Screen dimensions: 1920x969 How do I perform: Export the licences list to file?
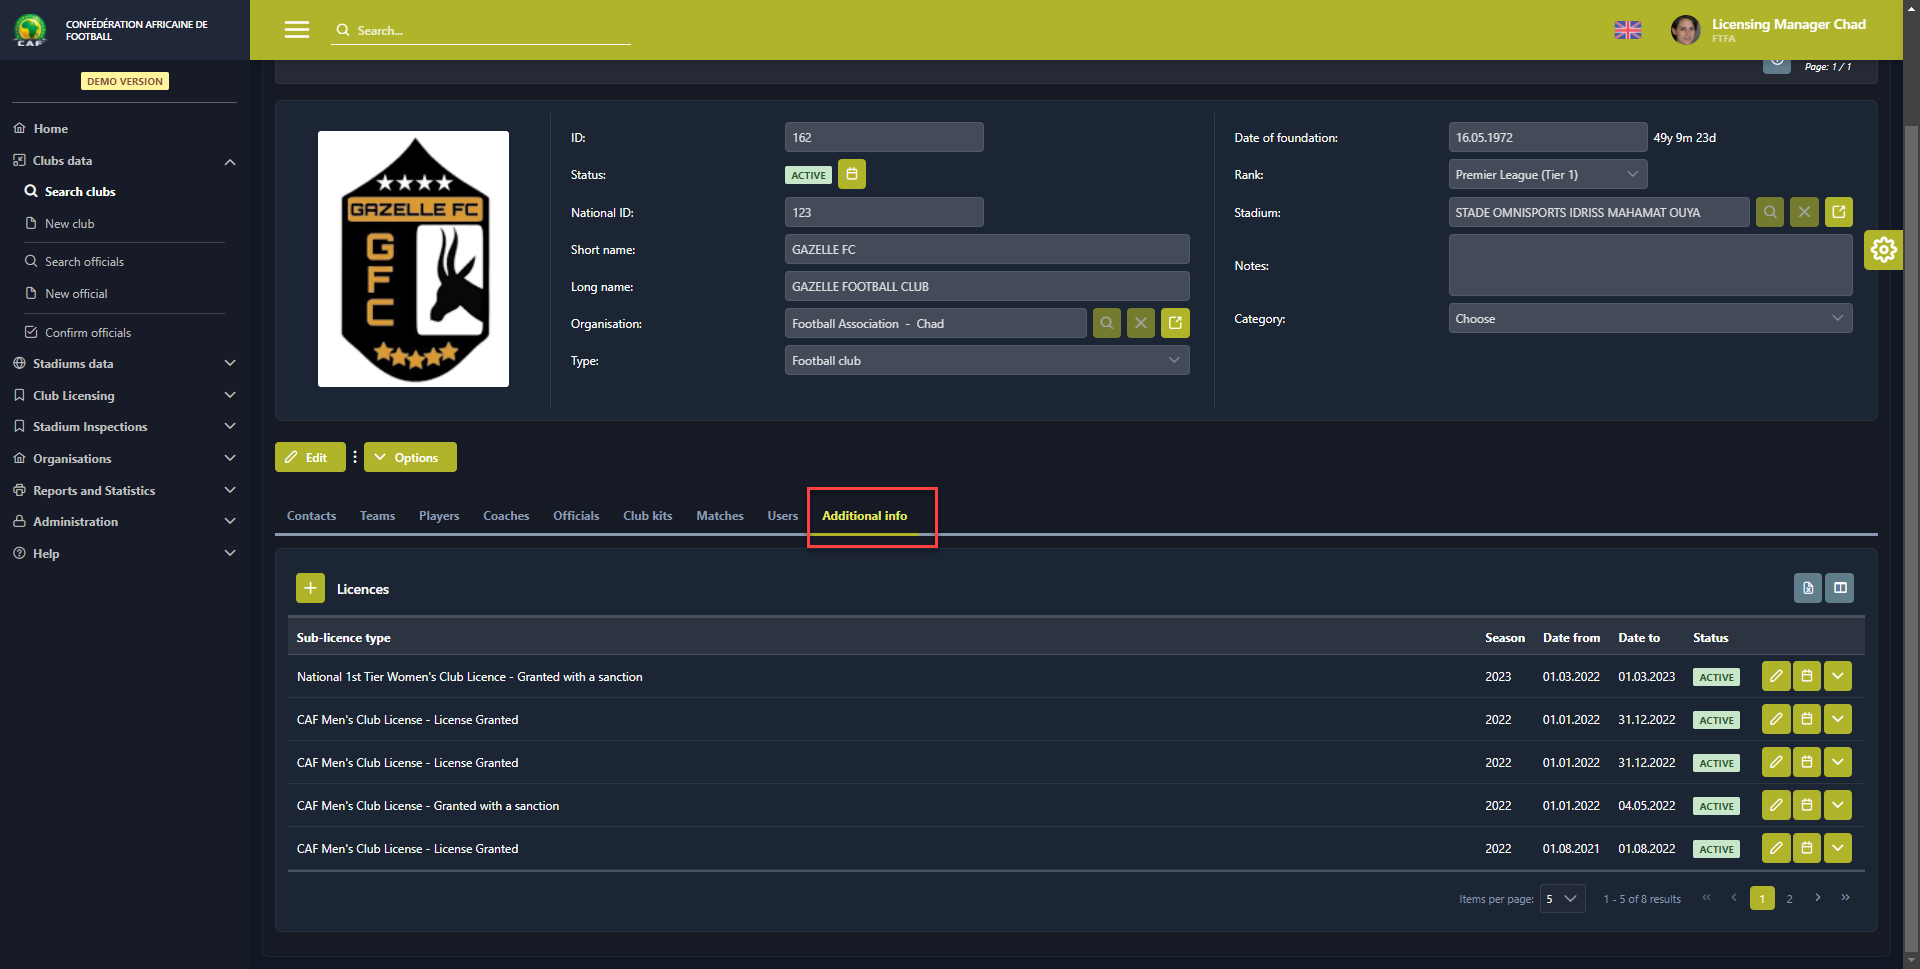click(x=1807, y=588)
